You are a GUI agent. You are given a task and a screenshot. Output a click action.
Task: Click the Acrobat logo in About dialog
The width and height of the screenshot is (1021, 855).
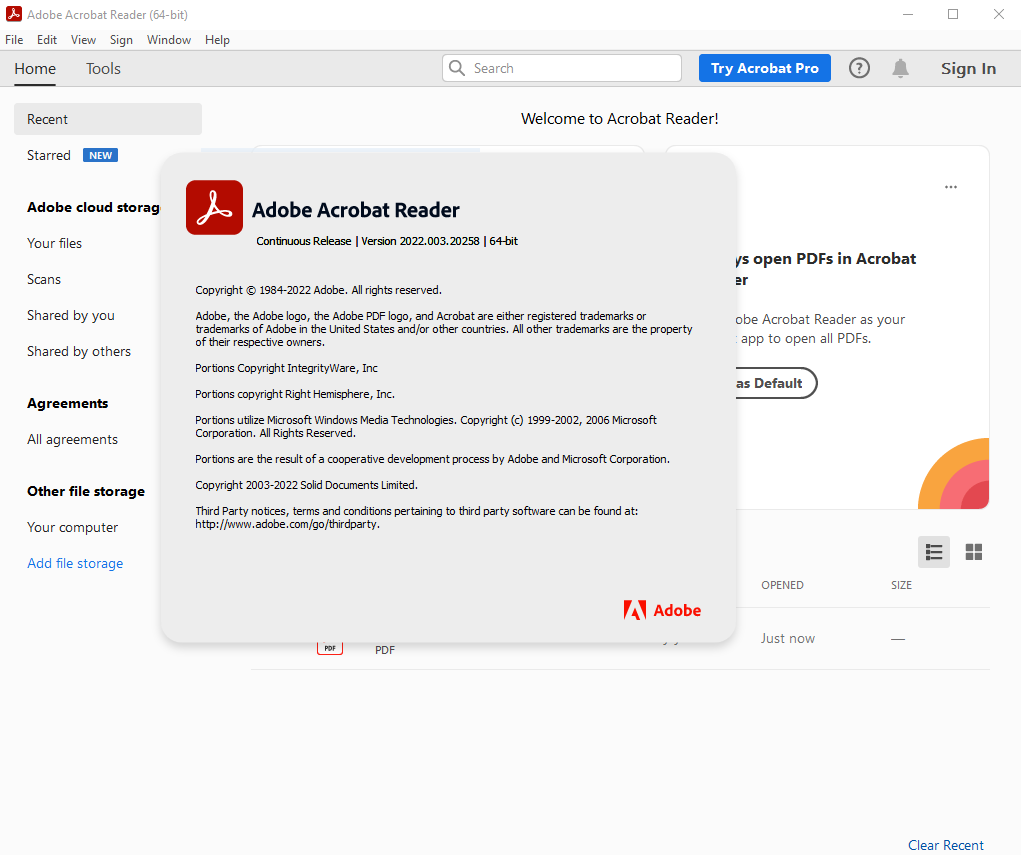click(x=214, y=208)
